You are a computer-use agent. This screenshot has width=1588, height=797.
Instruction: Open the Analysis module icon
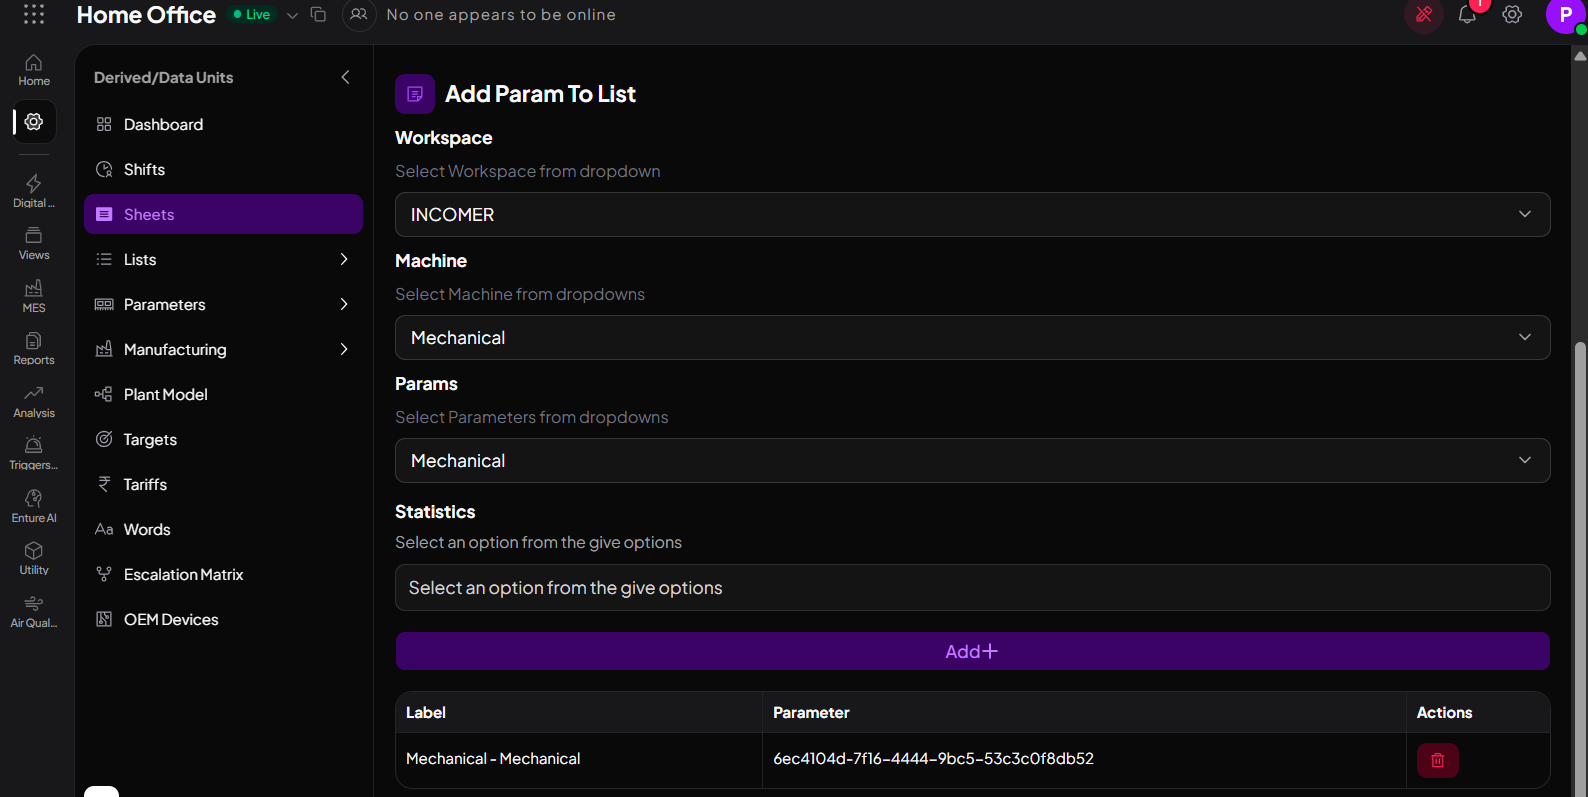click(x=34, y=402)
